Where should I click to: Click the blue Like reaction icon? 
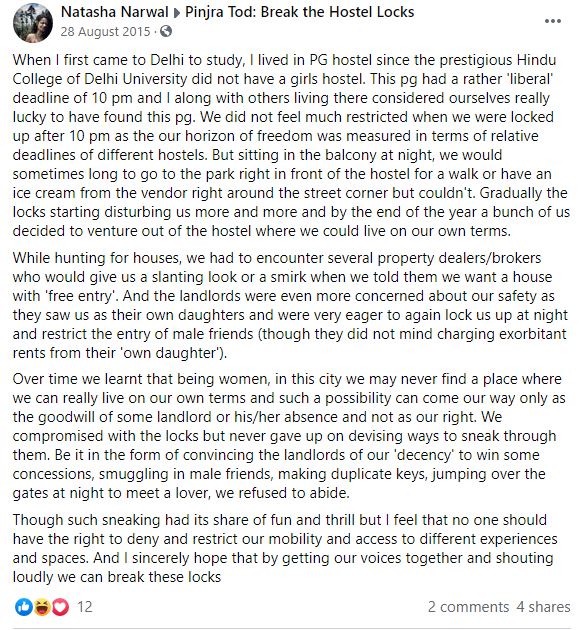pos(24,607)
